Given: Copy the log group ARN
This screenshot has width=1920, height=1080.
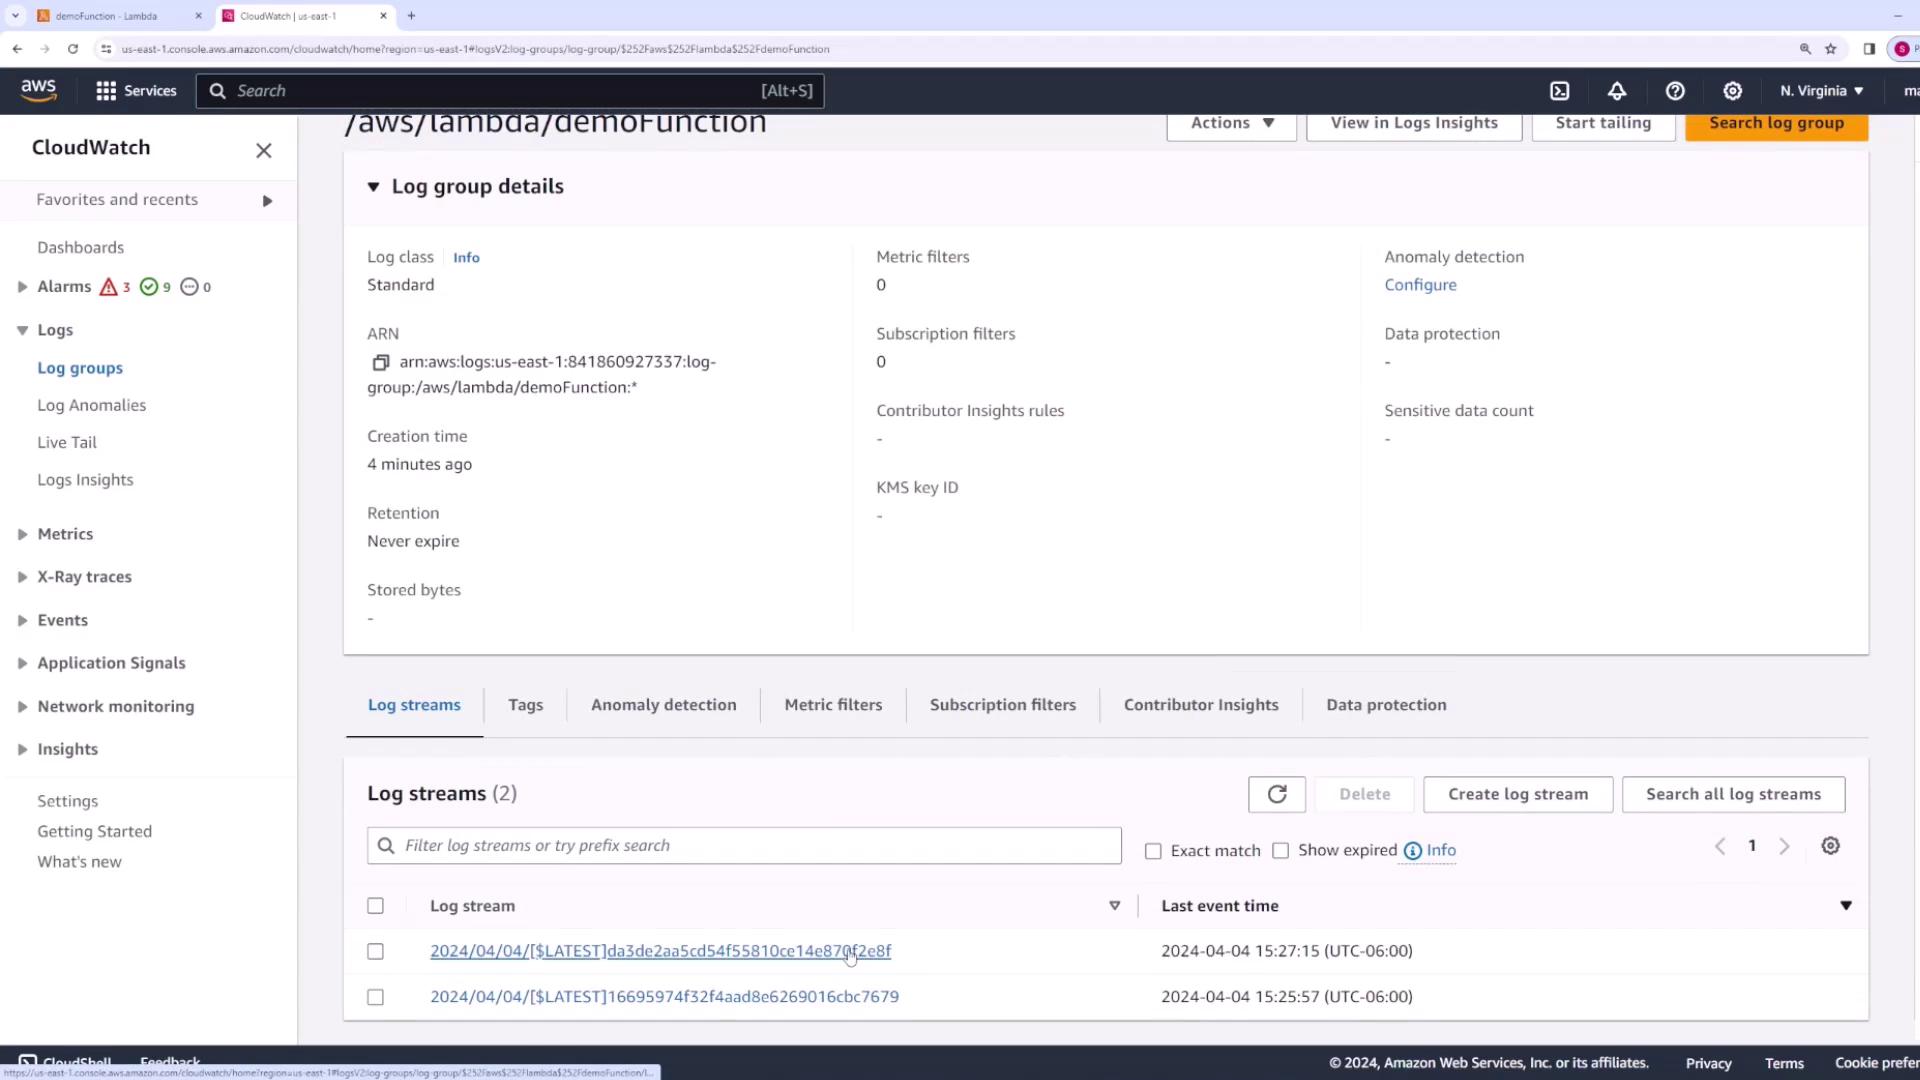Looking at the screenshot, I should click(380, 362).
